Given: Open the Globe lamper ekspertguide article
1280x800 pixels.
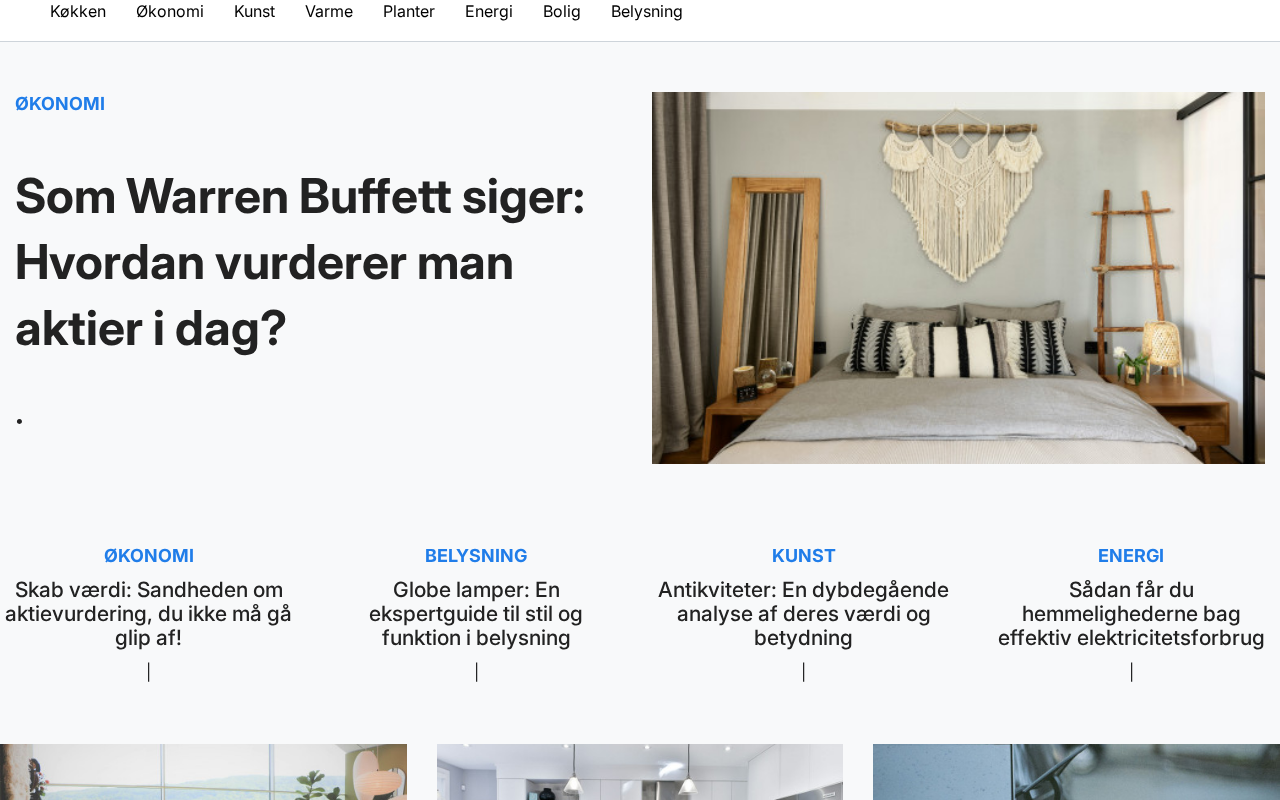Looking at the screenshot, I should (x=476, y=614).
